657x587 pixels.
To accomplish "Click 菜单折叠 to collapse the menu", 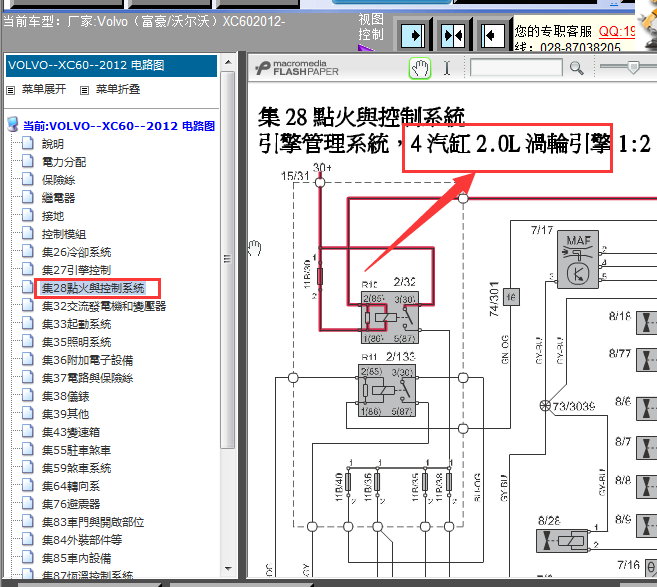I will pyautogui.click(x=118, y=89).
